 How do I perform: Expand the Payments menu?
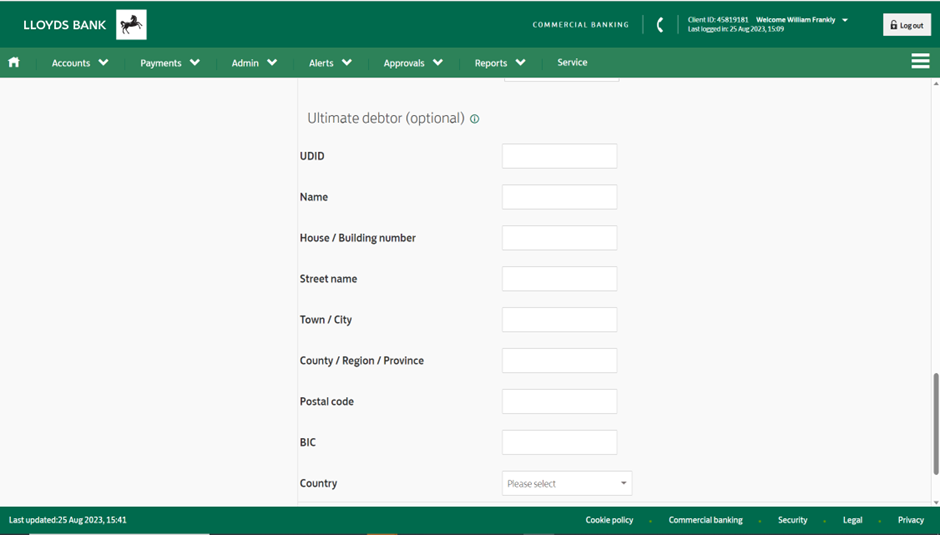169,63
